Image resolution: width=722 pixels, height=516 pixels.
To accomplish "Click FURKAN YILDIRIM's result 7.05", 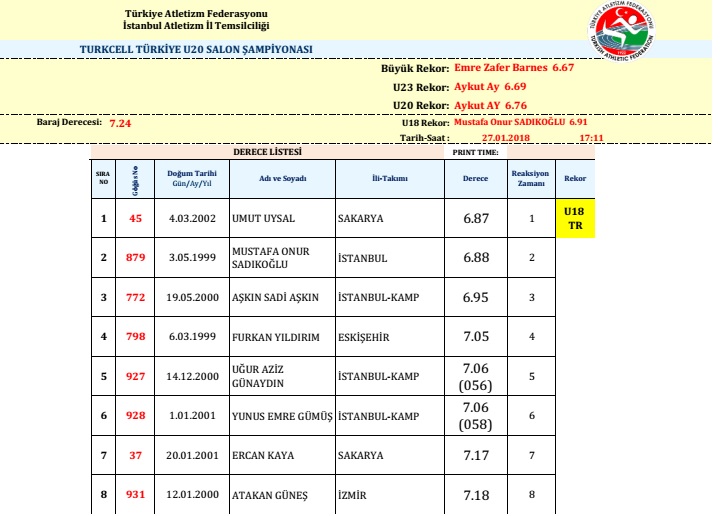I will pos(476,337).
